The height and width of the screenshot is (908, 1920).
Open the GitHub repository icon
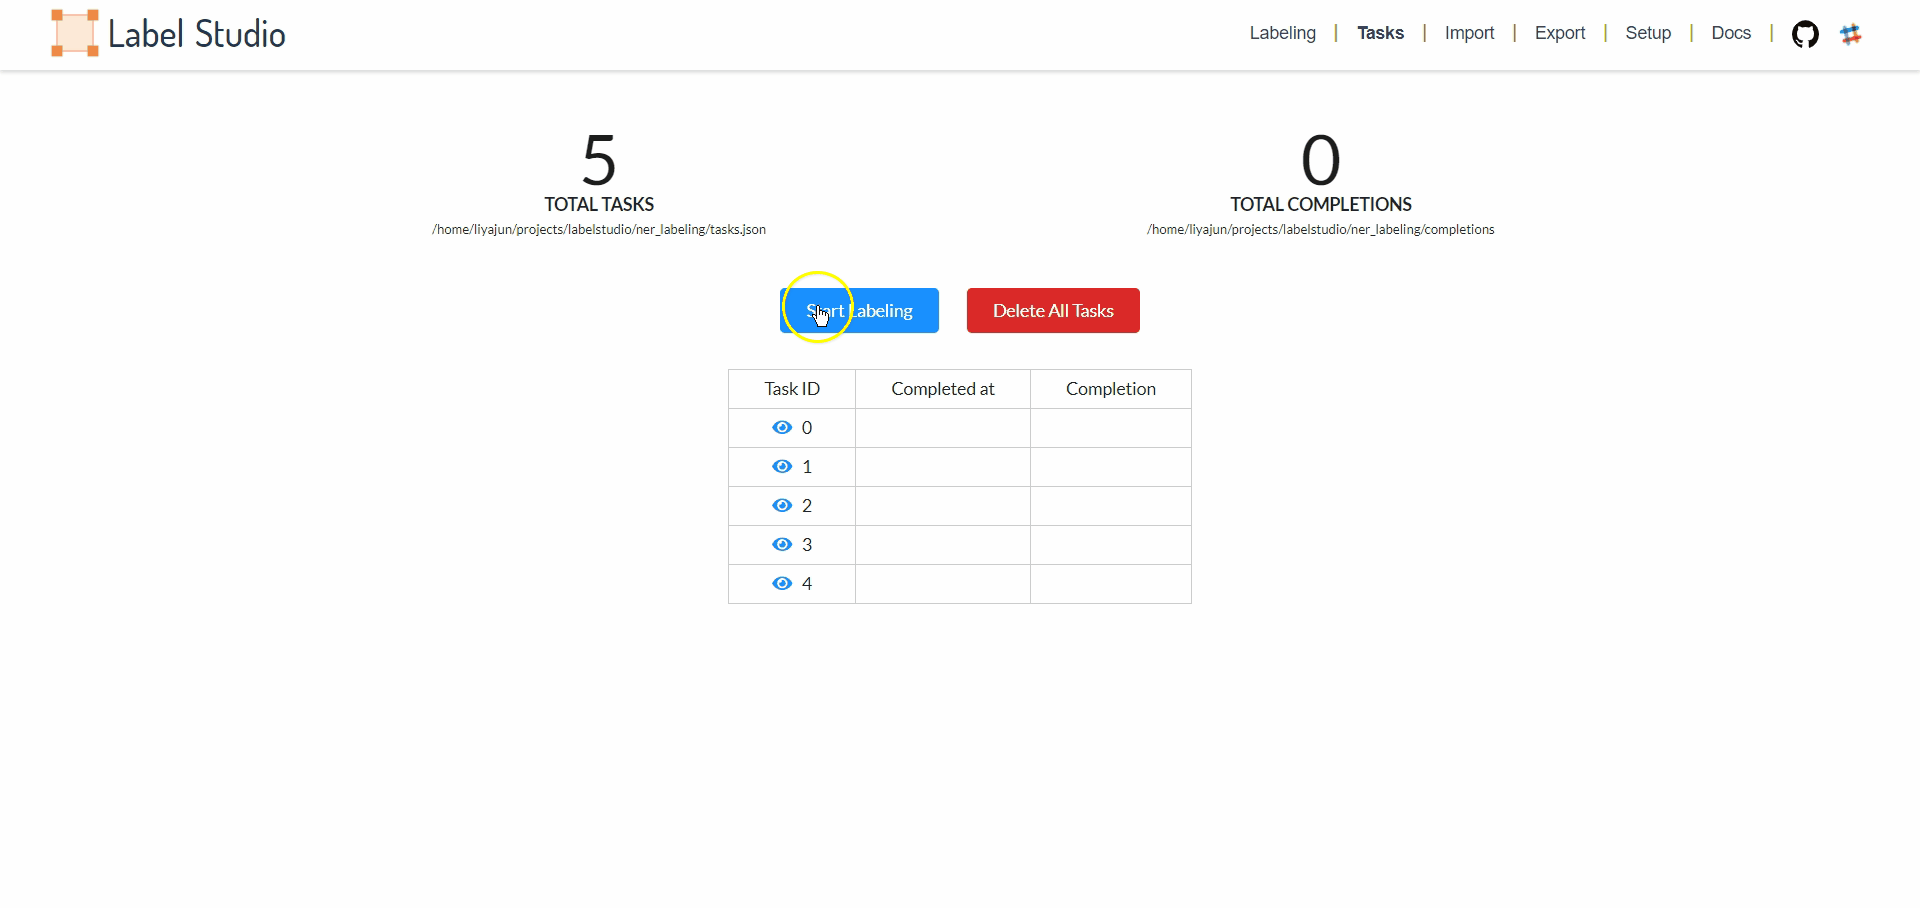point(1805,34)
